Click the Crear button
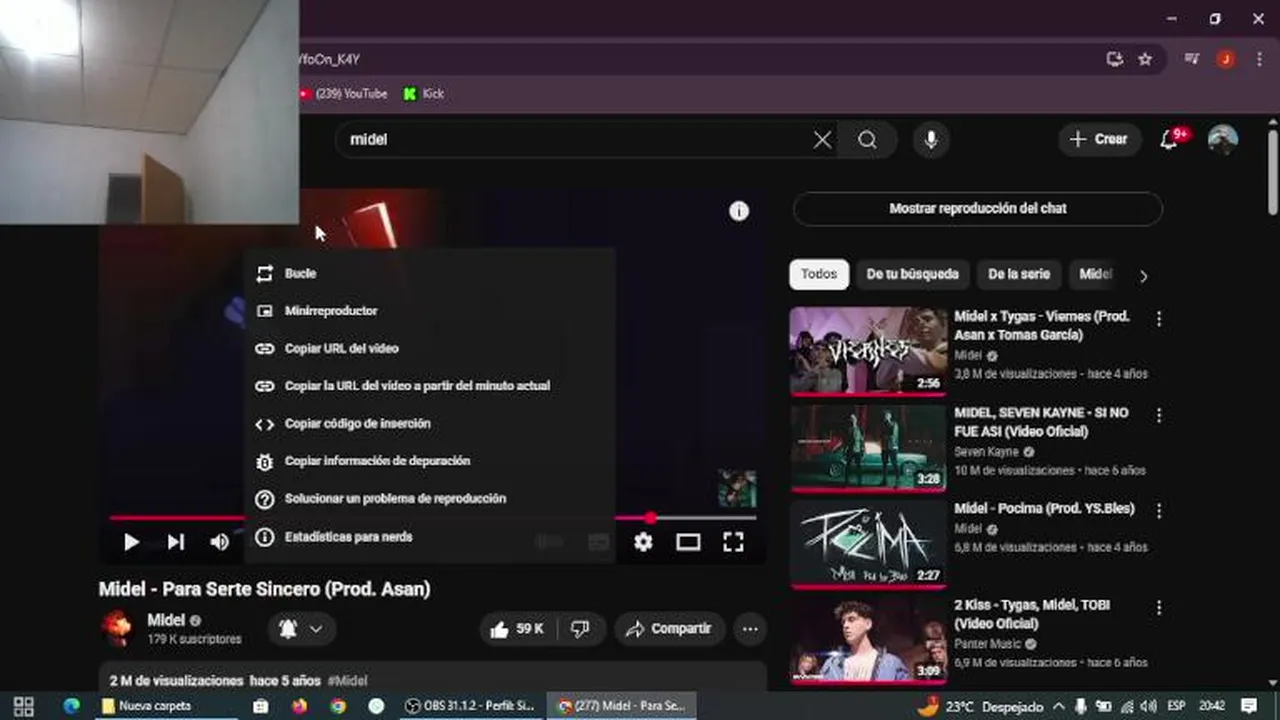Viewport: 1280px width, 720px height. [x=1099, y=140]
